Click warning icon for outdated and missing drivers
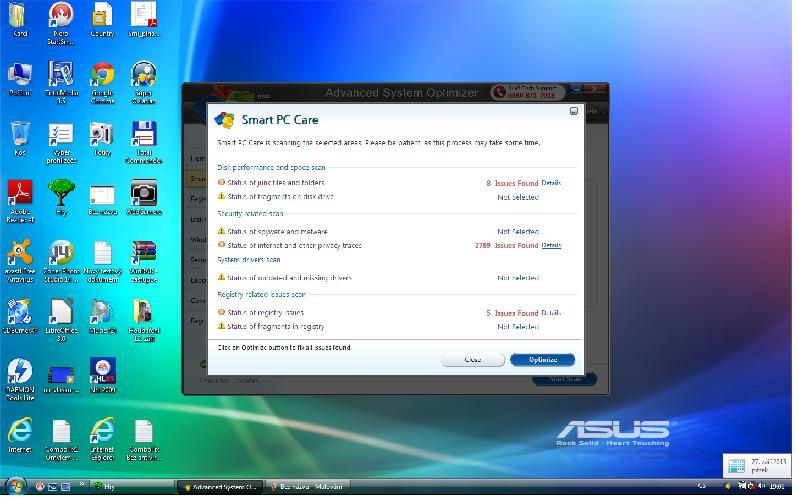Image resolution: width=798 pixels, height=498 pixels. [221, 277]
